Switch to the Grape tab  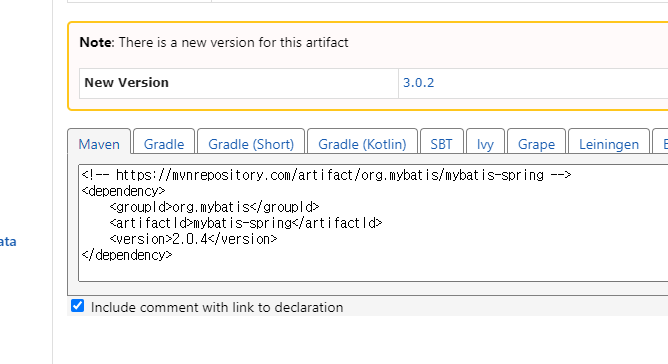tap(536, 144)
